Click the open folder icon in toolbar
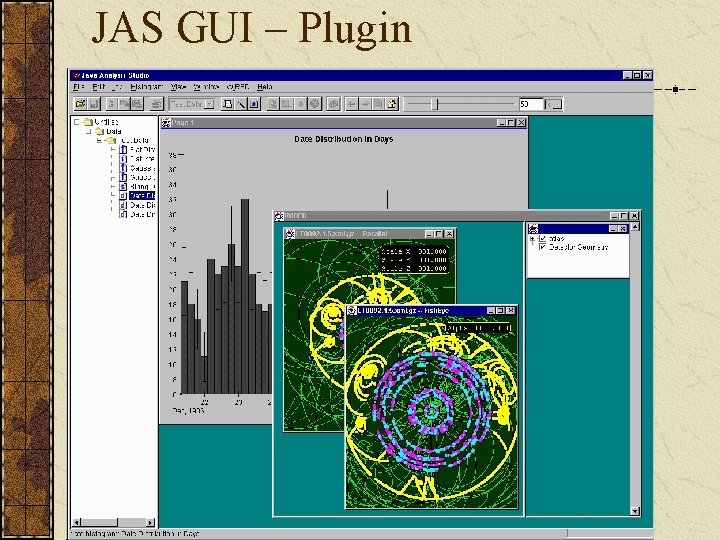Viewport: 720px width, 540px height. tap(80, 104)
